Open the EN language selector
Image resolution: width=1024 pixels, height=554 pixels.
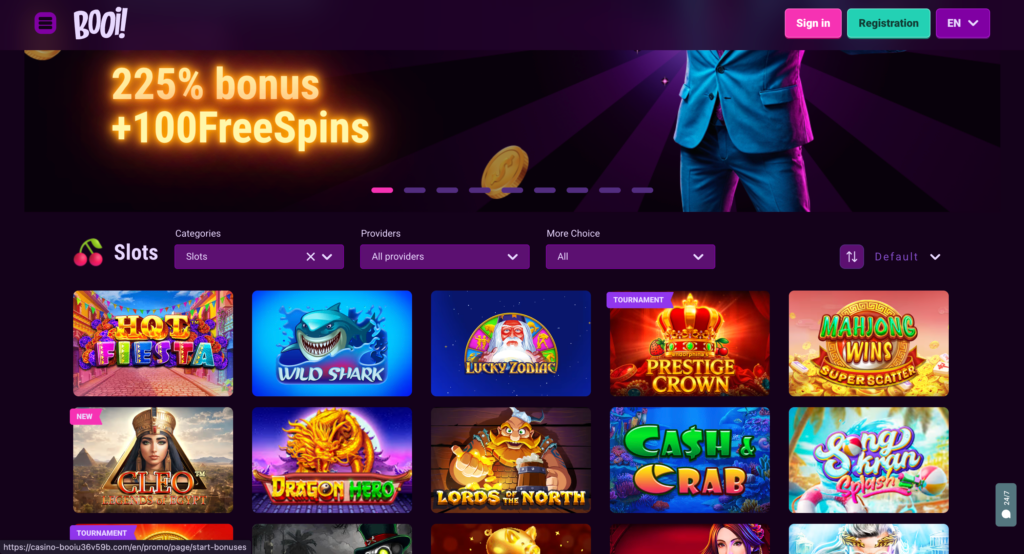[963, 24]
